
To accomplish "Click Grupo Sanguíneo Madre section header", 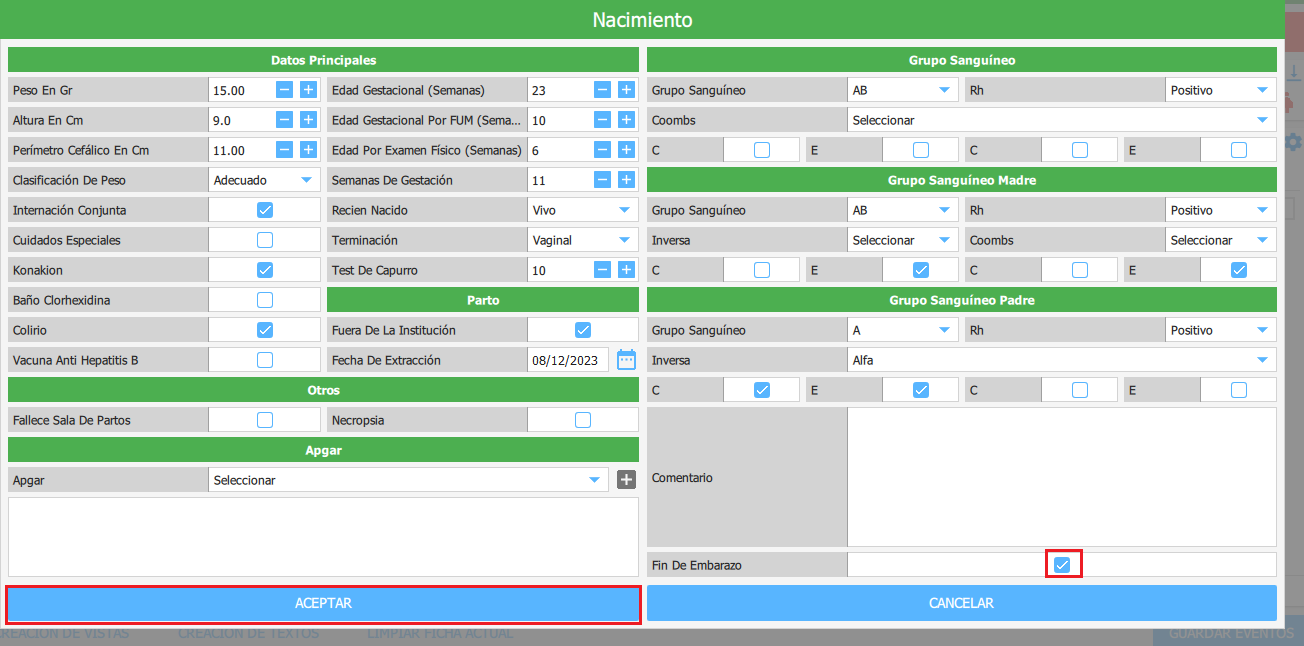I will coord(962,180).
